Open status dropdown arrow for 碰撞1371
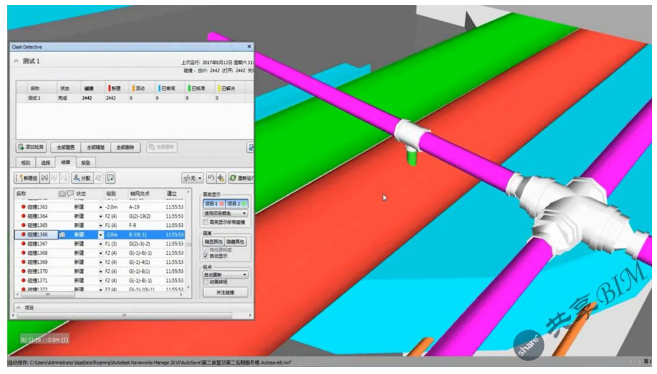The image size is (657, 374). coord(101,281)
